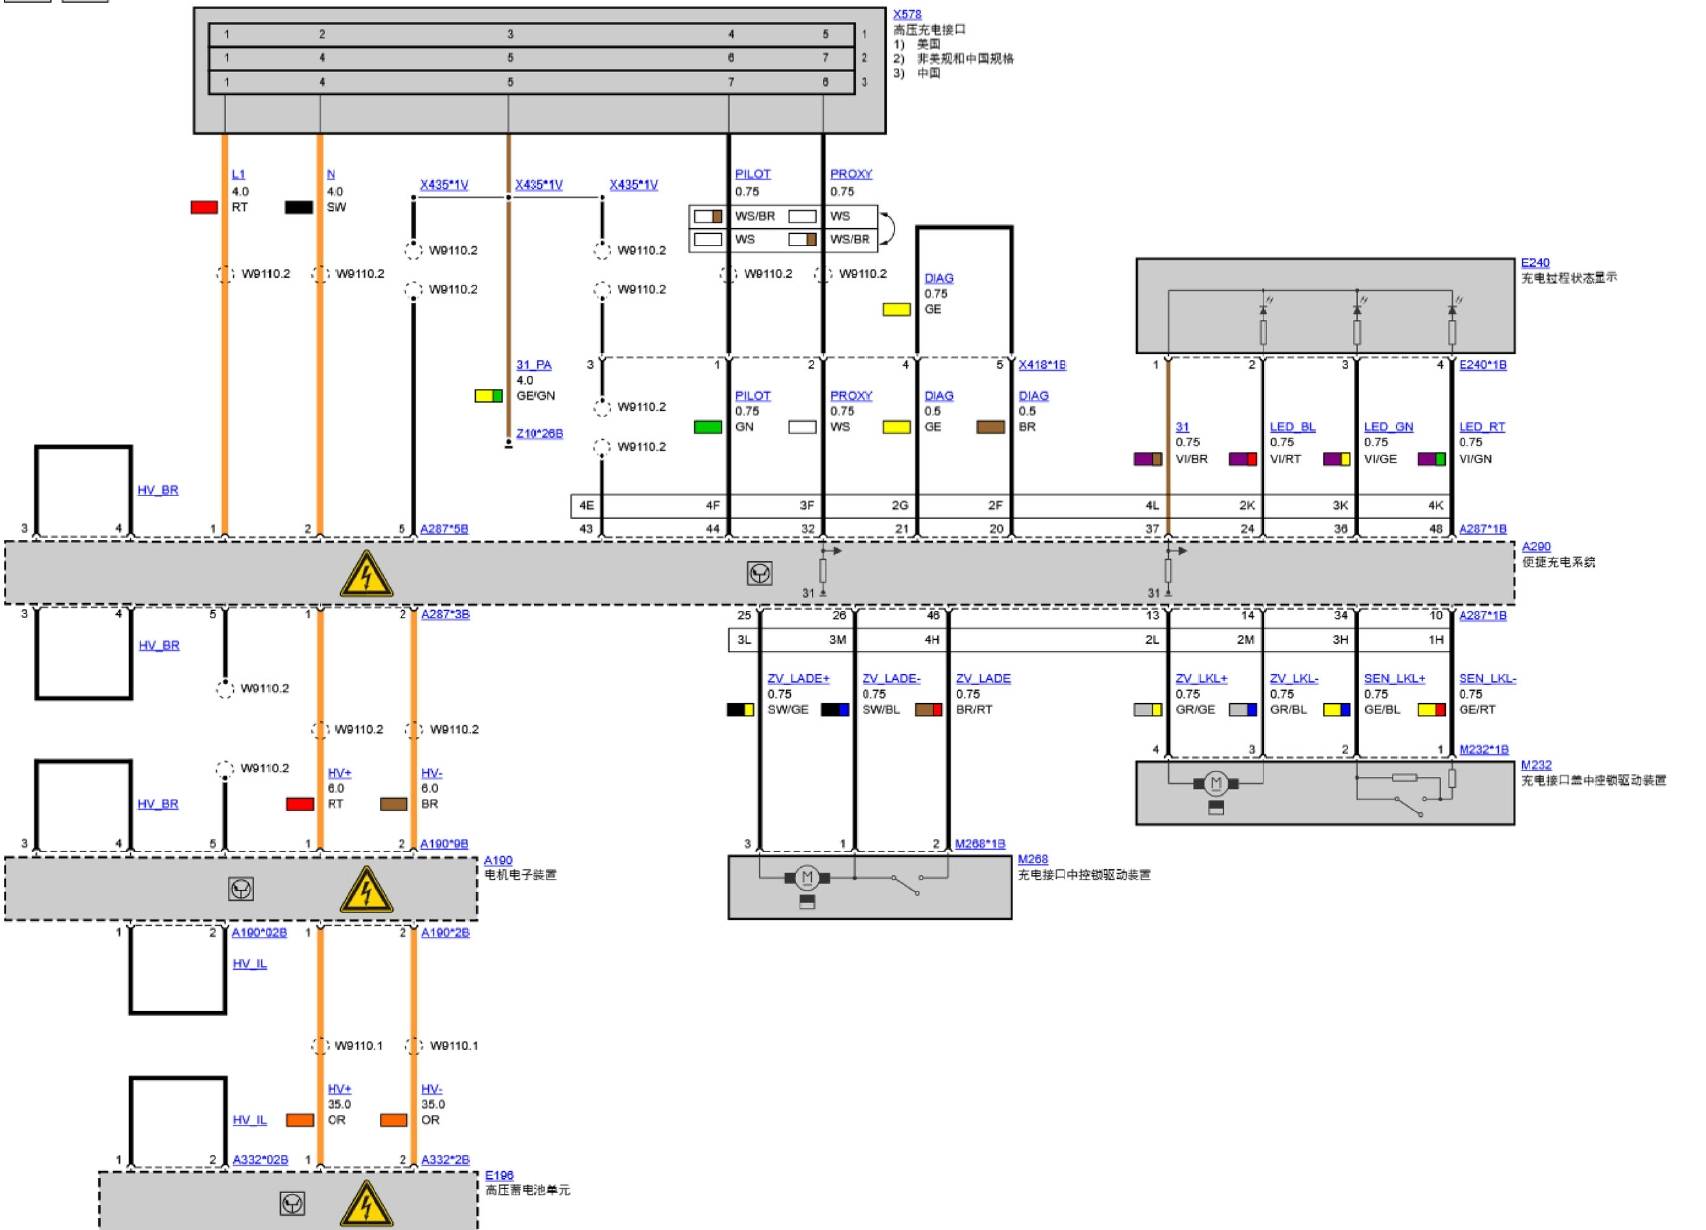Open the A332*2B connector link
1706x1230 pixels.
click(445, 1160)
